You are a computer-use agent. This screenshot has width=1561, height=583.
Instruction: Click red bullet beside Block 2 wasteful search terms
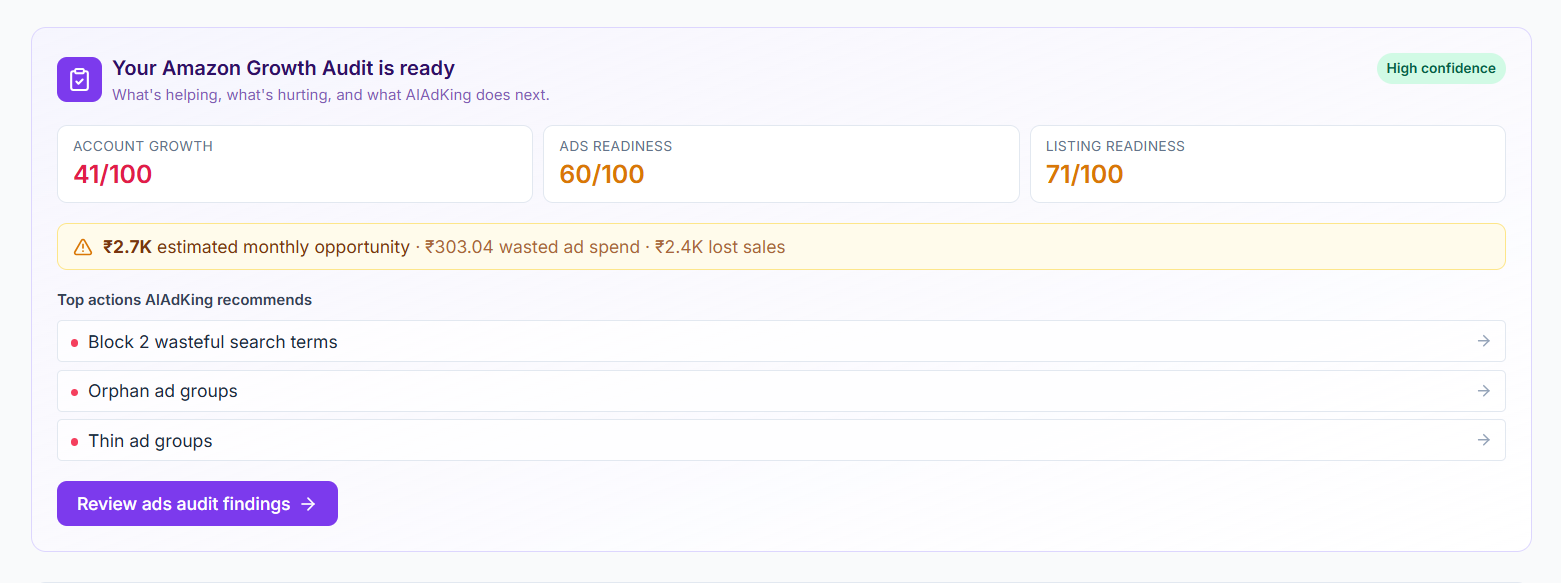[74, 343]
